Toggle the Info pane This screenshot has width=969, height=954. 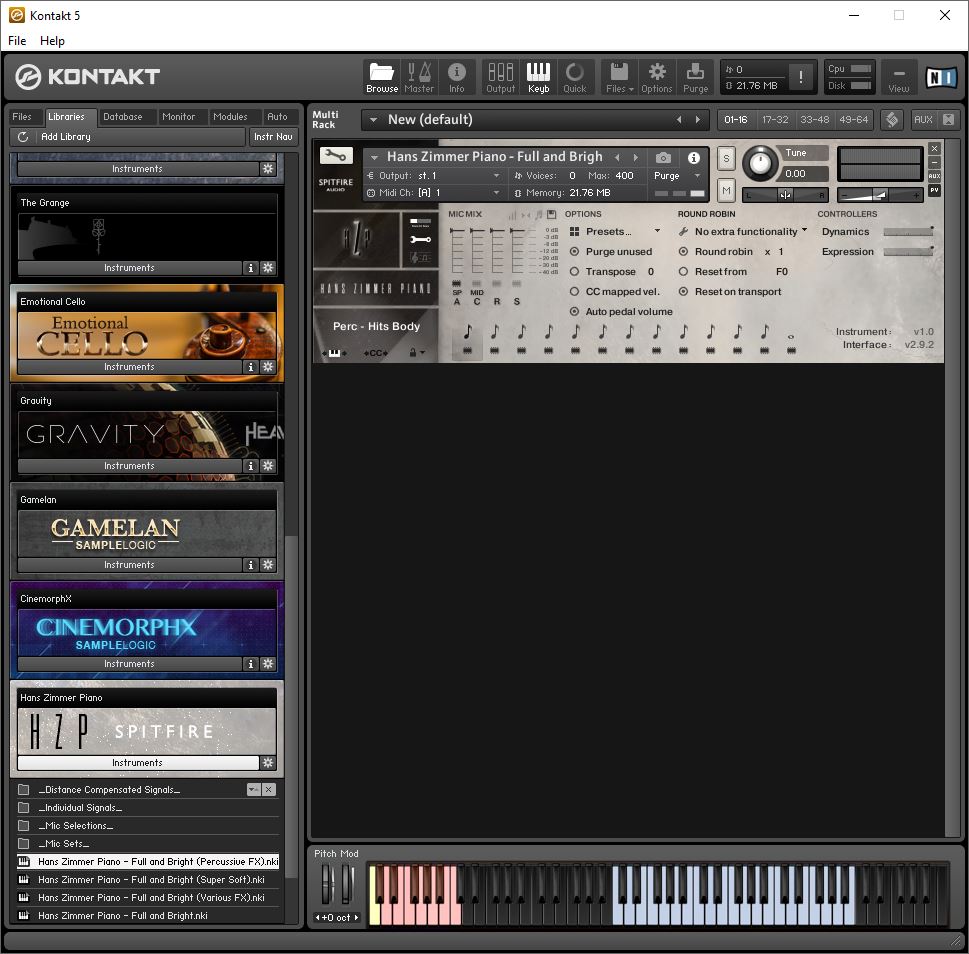coord(457,77)
